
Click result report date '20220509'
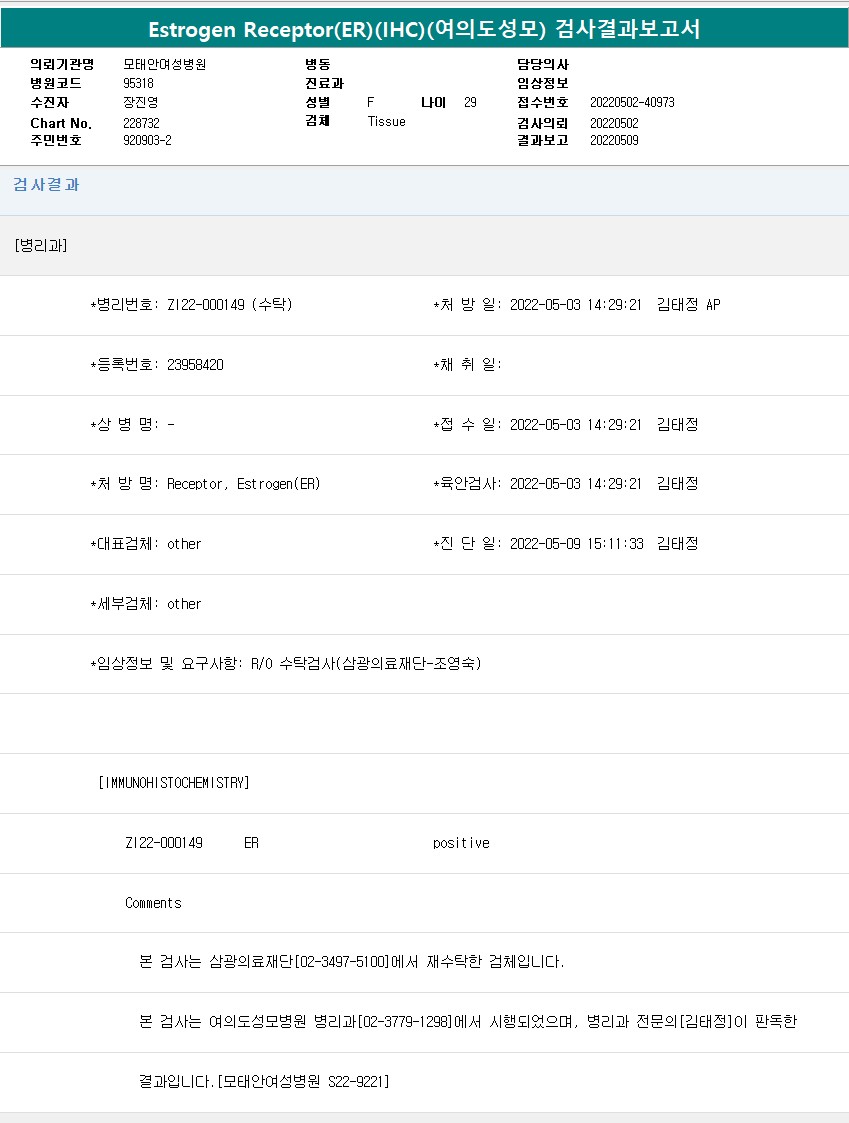coord(614,140)
